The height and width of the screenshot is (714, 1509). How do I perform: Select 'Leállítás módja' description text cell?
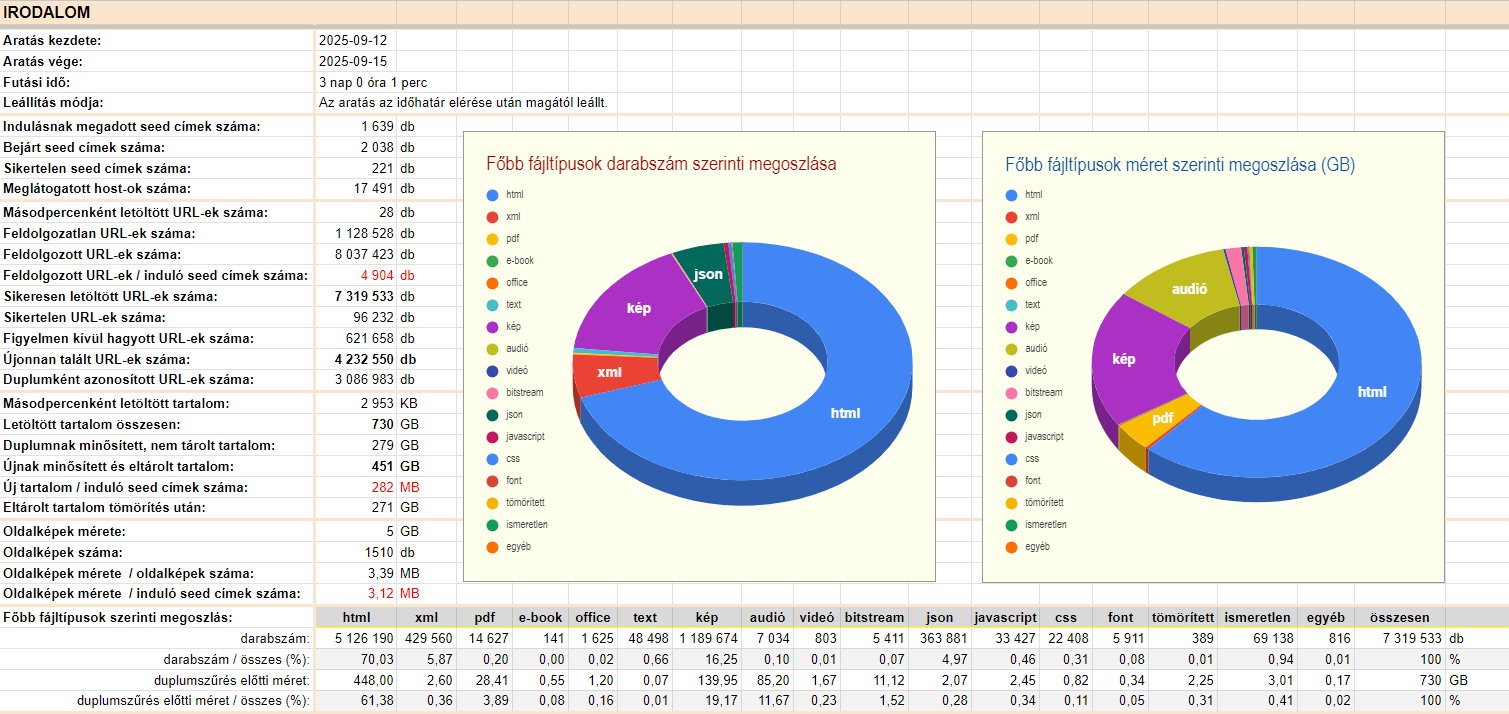point(463,103)
